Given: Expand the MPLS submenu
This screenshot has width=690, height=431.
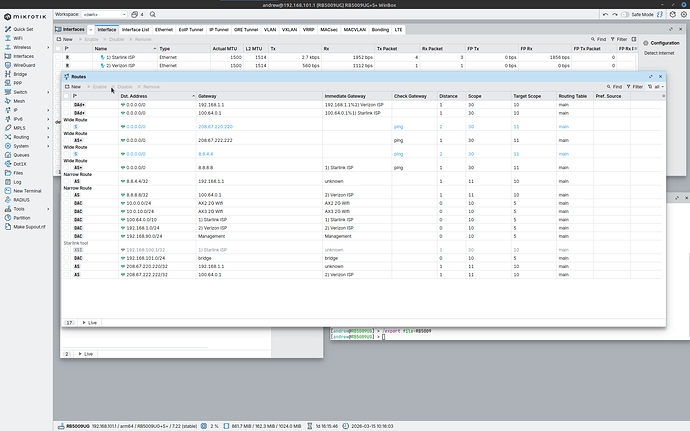Looking at the screenshot, I should tap(48, 128).
